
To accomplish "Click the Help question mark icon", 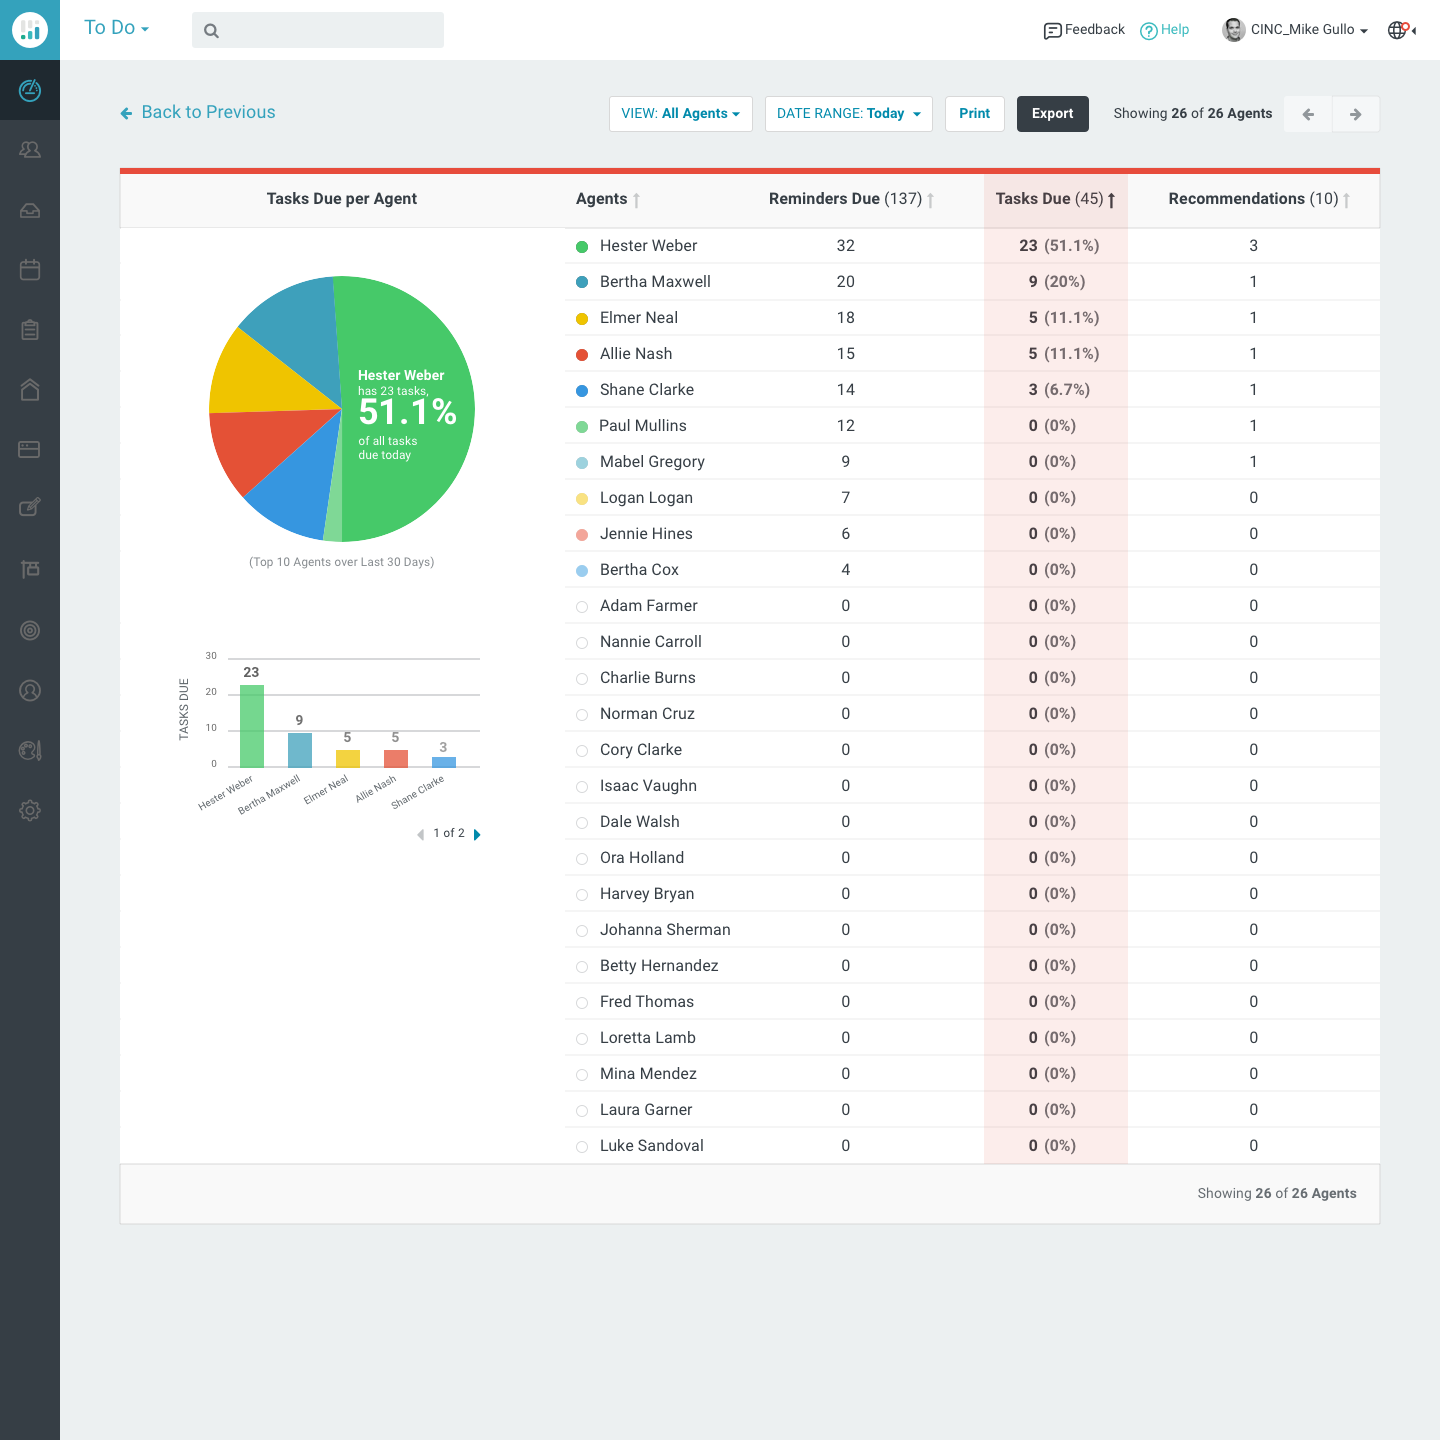I will [x=1149, y=31].
